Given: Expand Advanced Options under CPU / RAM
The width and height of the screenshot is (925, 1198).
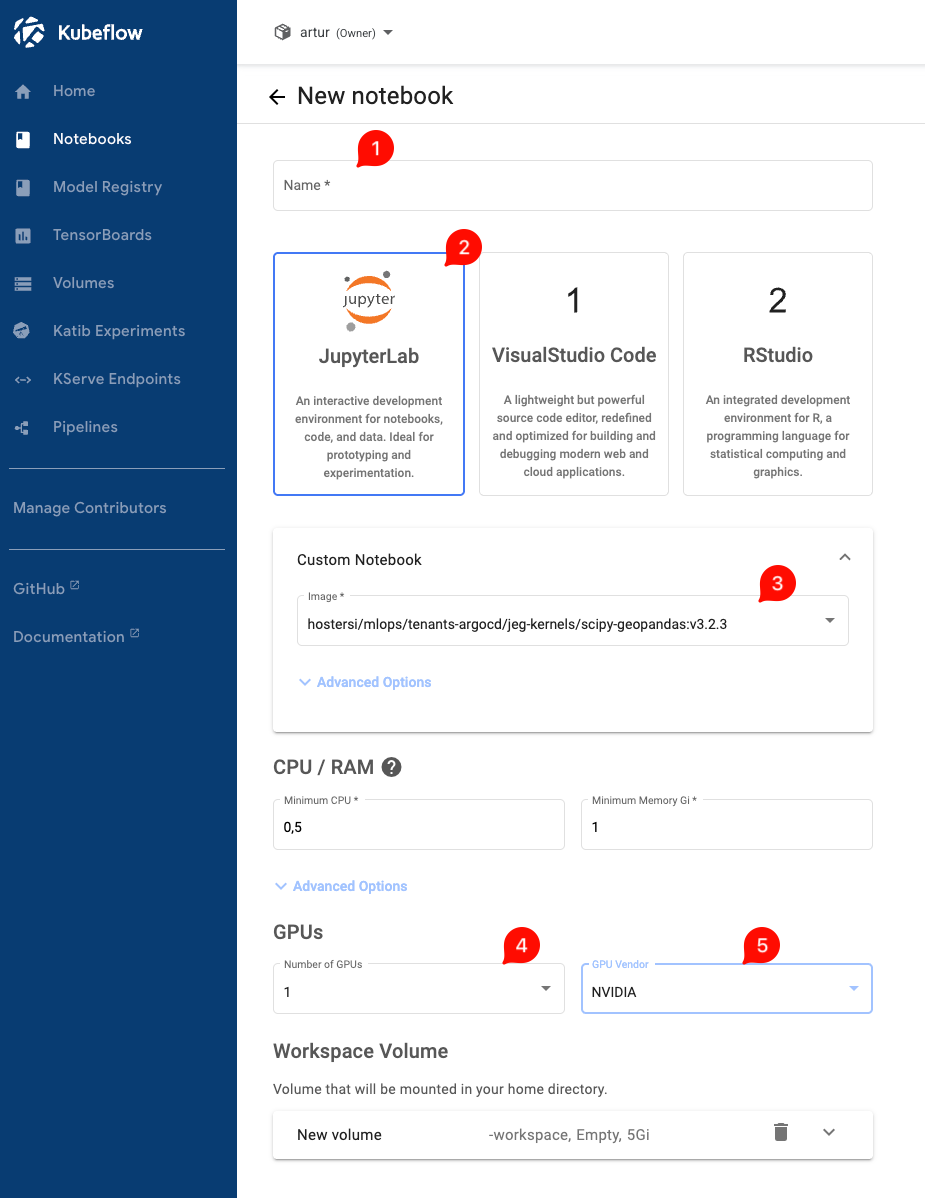Looking at the screenshot, I should [x=341, y=886].
